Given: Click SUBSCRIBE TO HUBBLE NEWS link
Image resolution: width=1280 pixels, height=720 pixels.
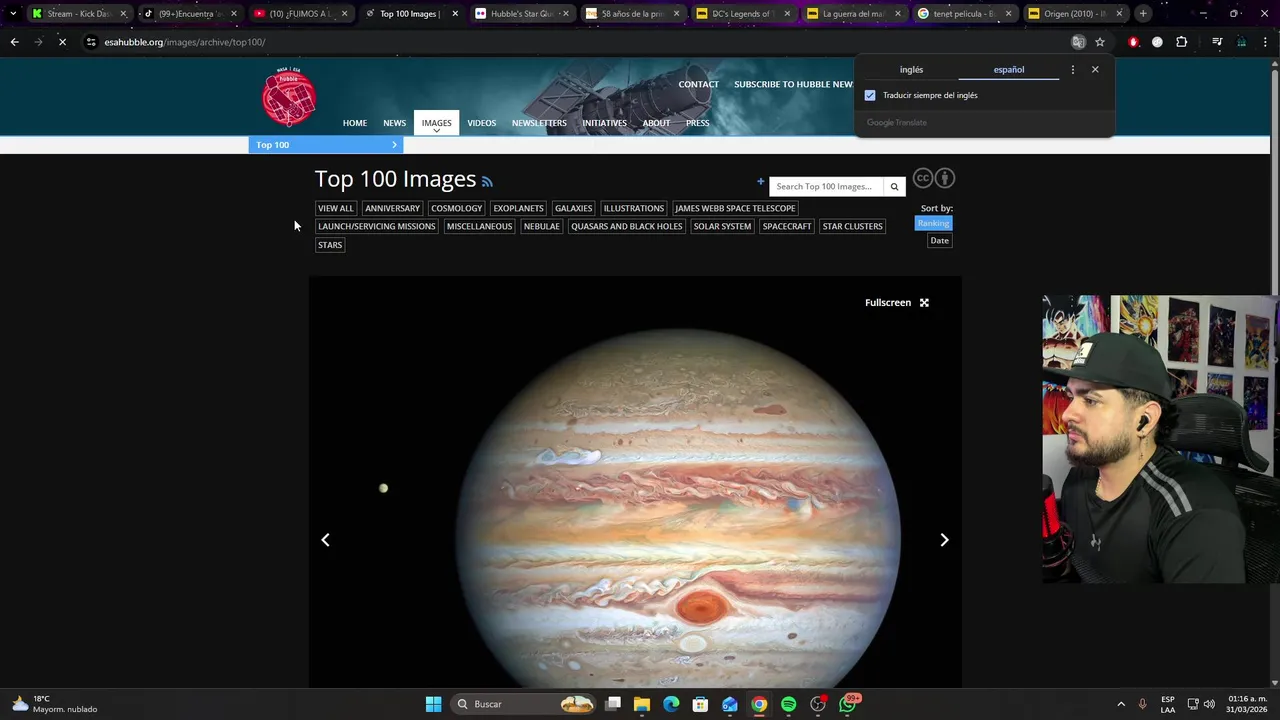Looking at the screenshot, I should [794, 84].
